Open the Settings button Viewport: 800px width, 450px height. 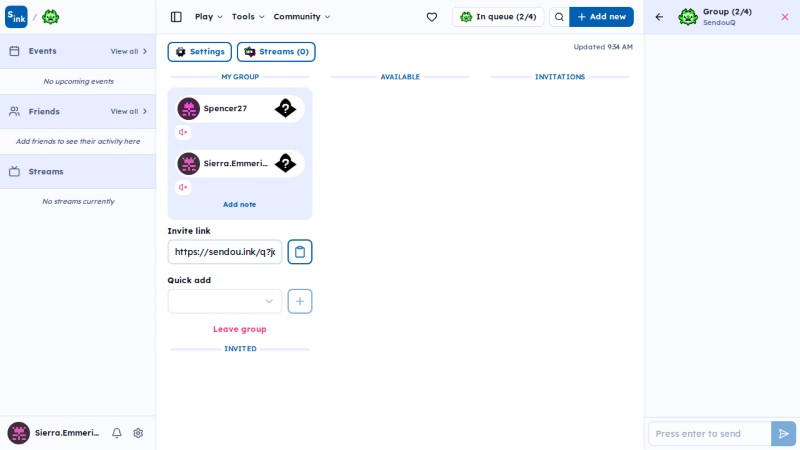pyautogui.click(x=199, y=52)
